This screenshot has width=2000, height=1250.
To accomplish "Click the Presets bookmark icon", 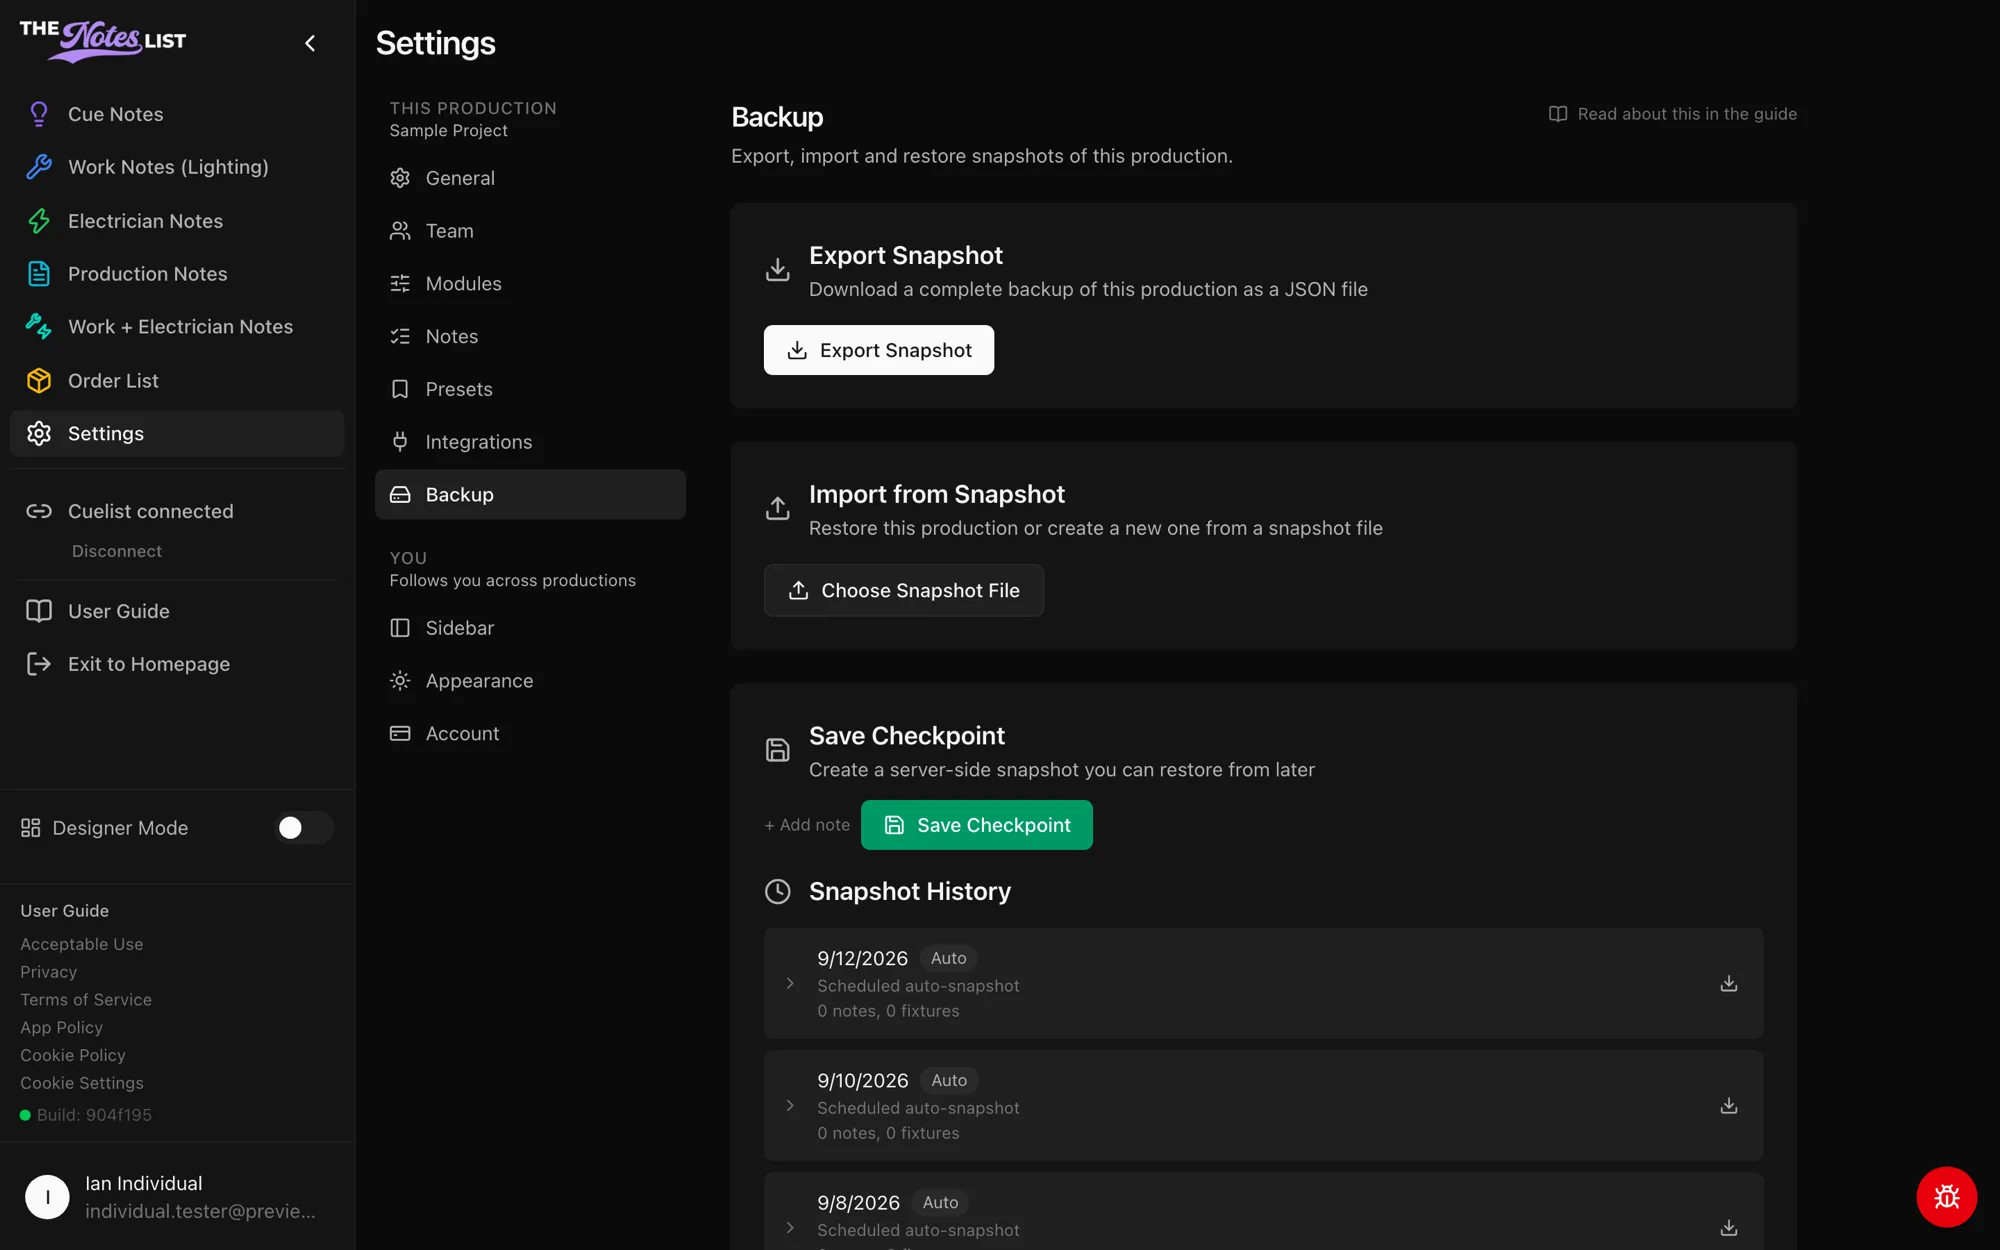I will click(400, 389).
